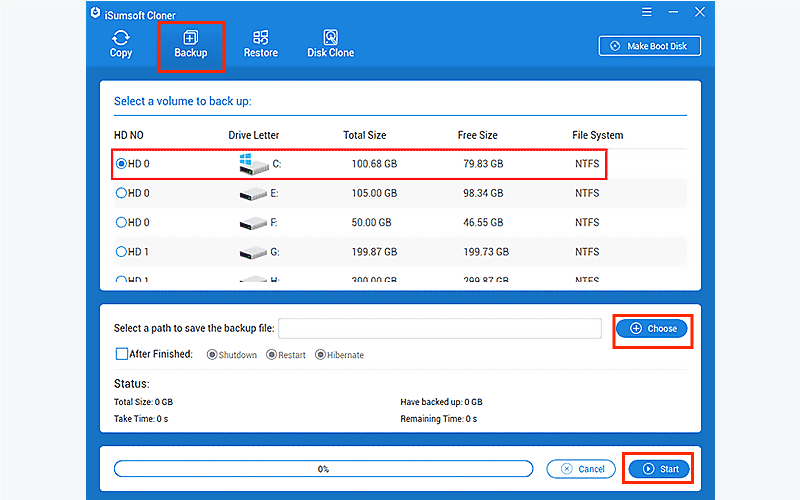Click the Windows system drive C: icon

click(254, 164)
